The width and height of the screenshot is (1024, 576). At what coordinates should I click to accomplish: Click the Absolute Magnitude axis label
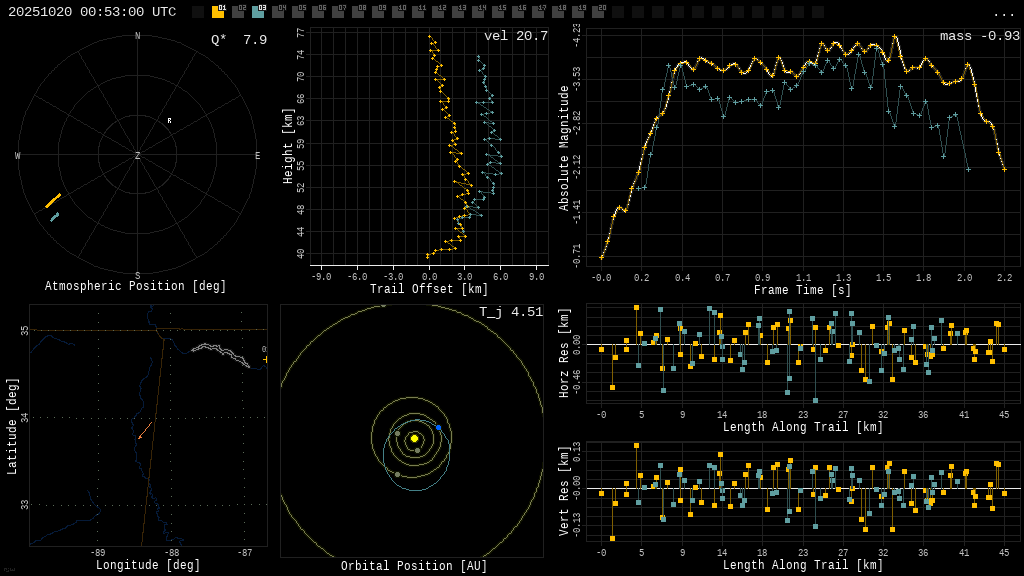(563, 148)
